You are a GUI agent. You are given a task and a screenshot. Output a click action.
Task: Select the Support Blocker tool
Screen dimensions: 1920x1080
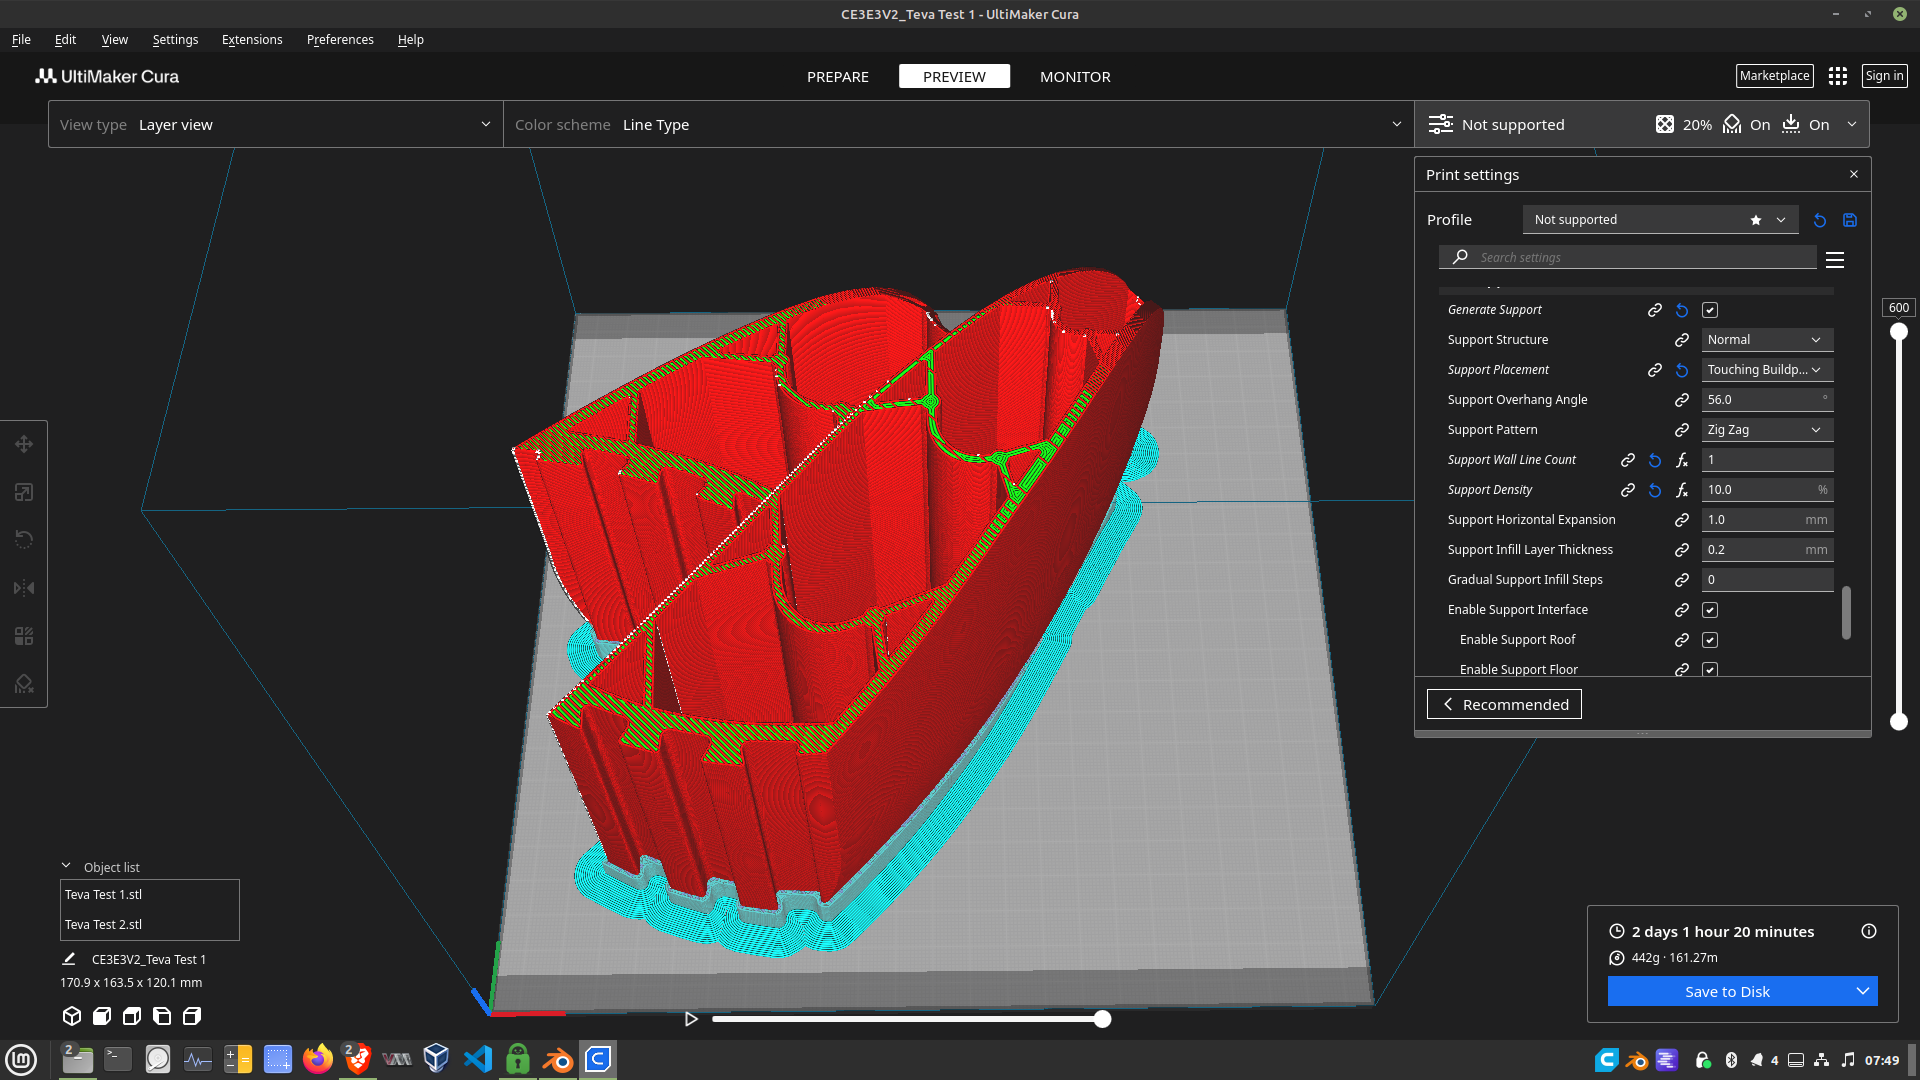pyautogui.click(x=24, y=684)
